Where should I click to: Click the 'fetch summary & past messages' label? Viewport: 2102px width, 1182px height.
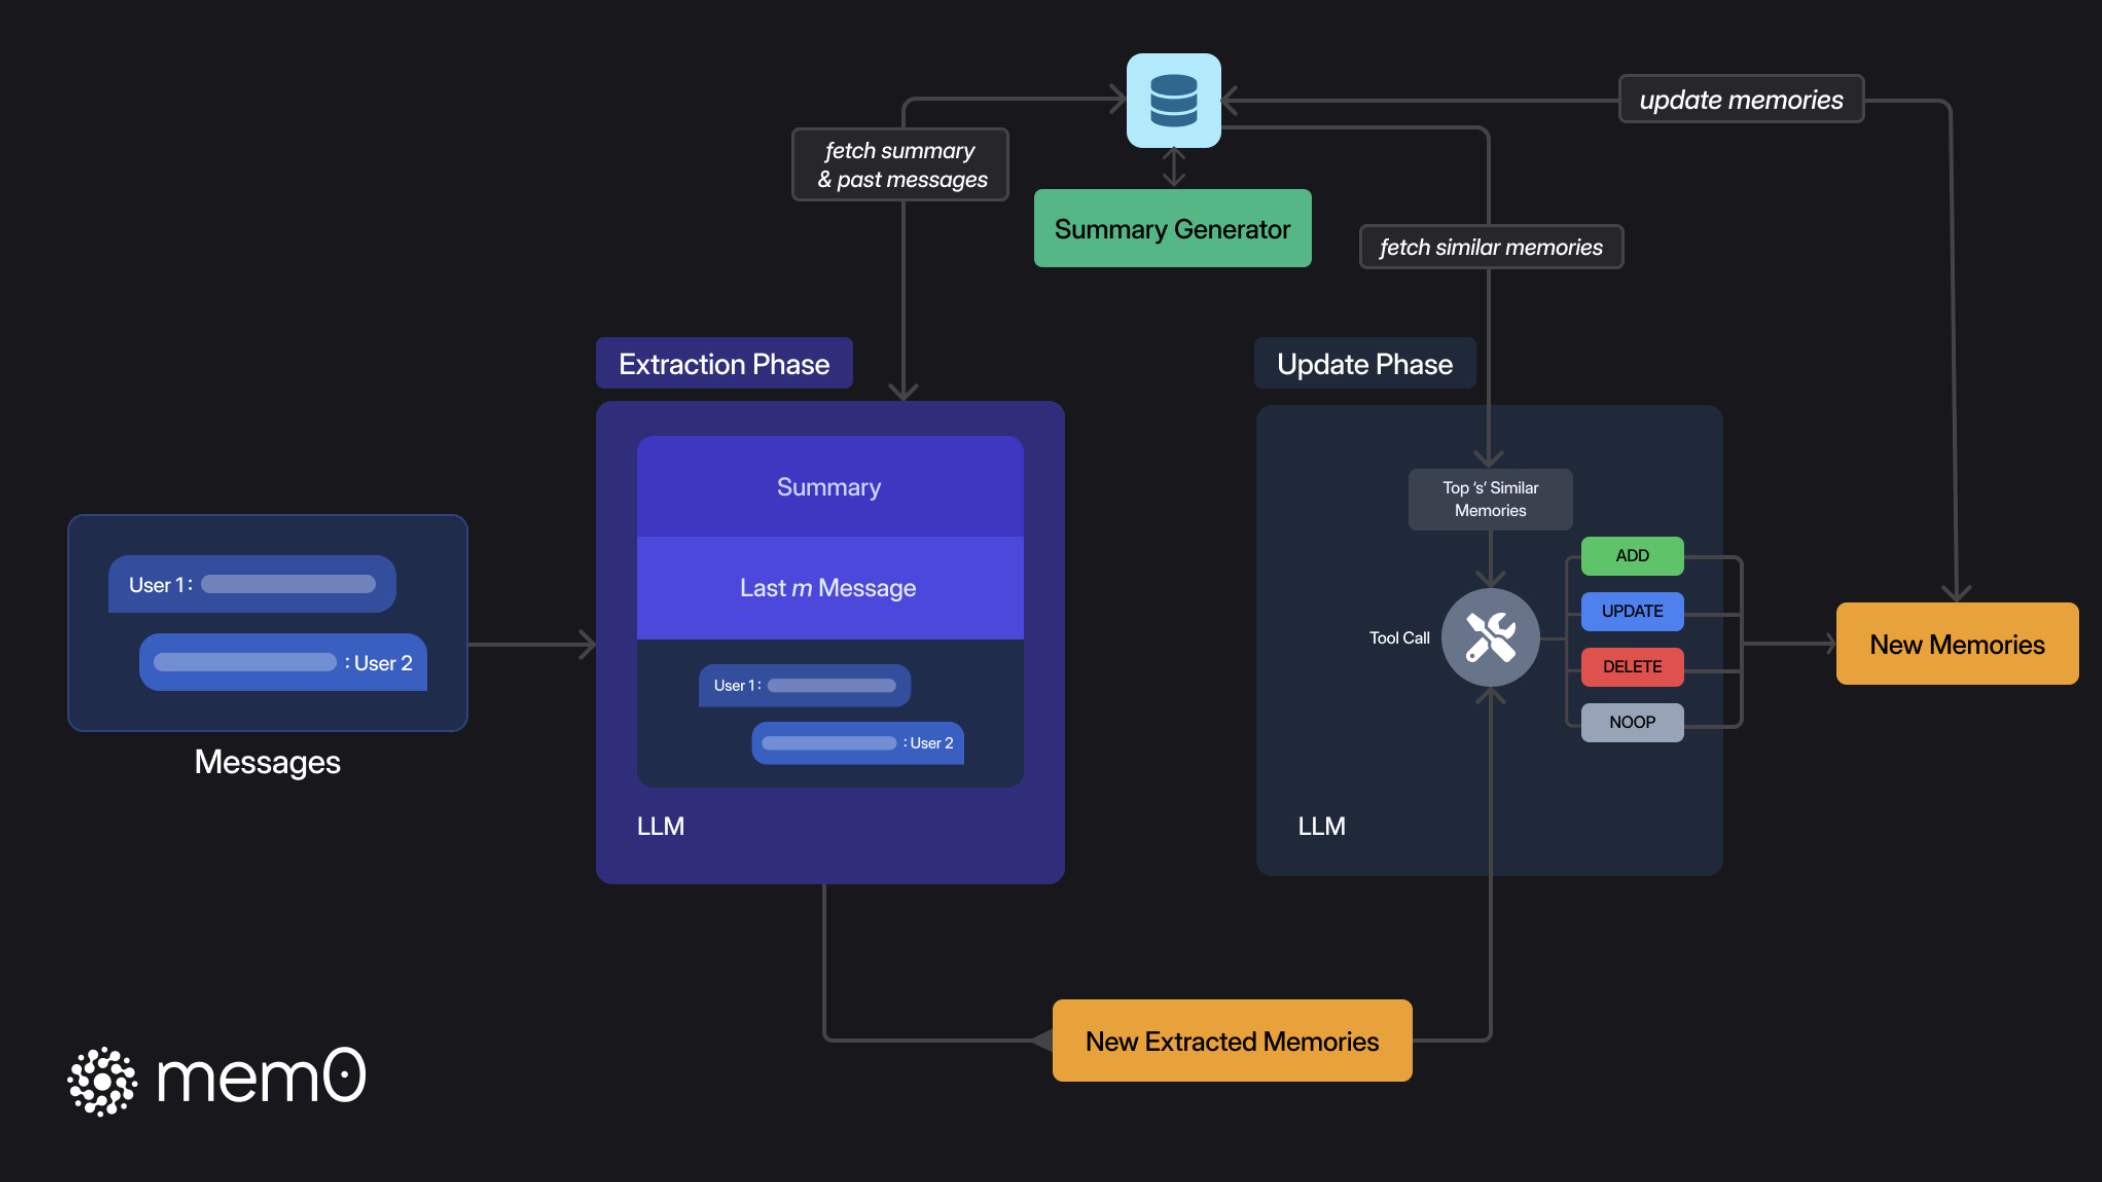point(900,164)
